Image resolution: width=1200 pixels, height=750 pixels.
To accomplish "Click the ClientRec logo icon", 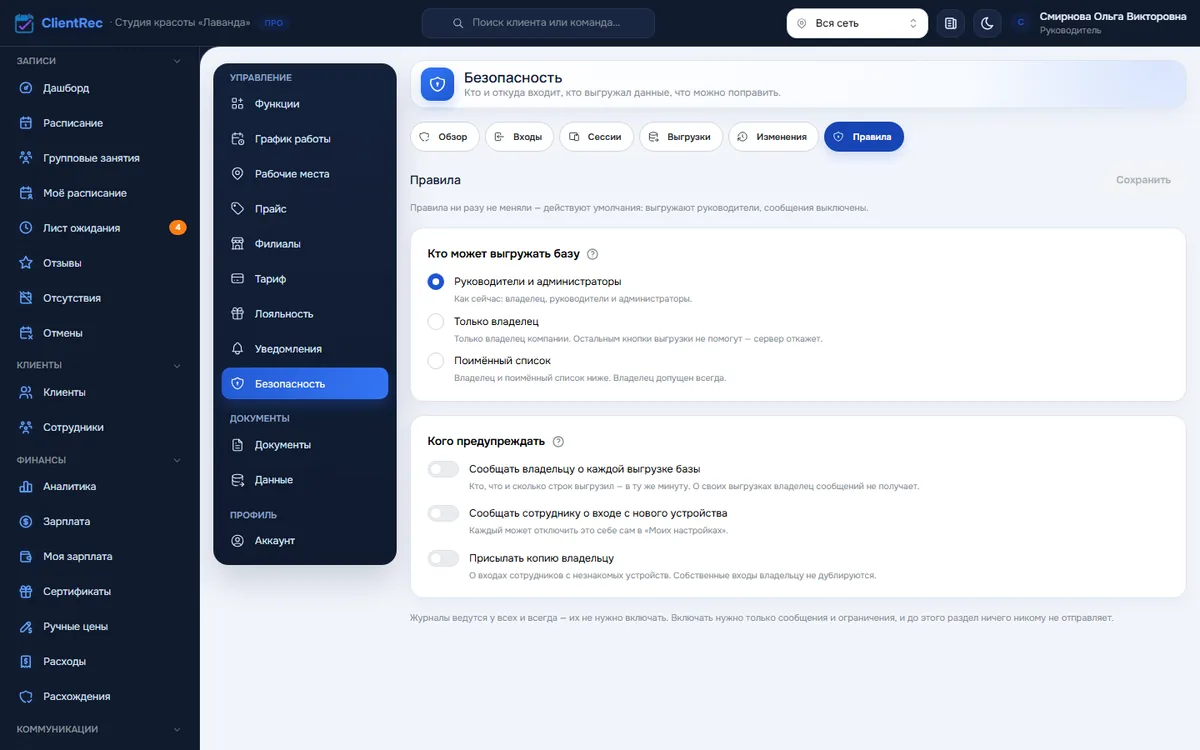I will pos(24,23).
